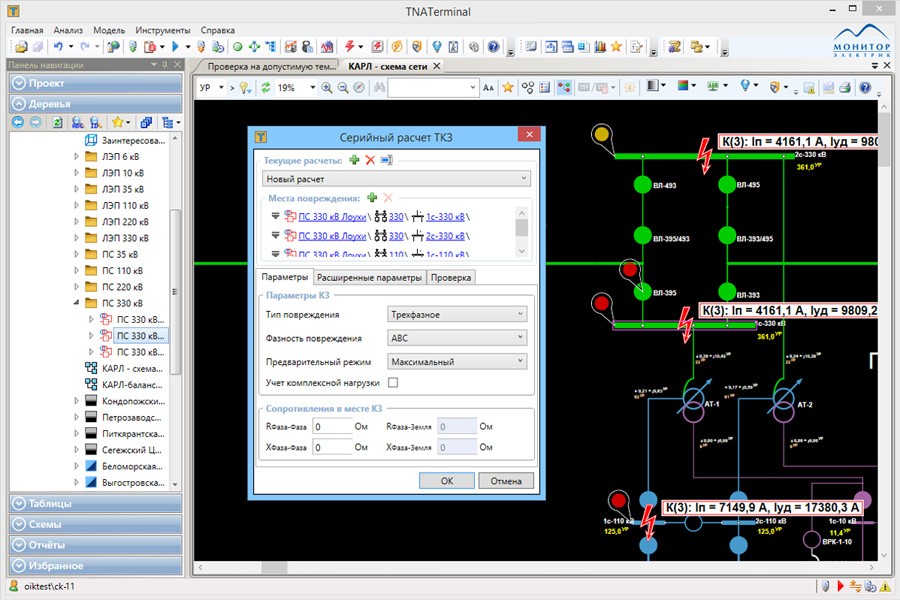Open the Фазность повреждения ABC dropdown
The height and width of the screenshot is (600, 900).
[x=457, y=338]
